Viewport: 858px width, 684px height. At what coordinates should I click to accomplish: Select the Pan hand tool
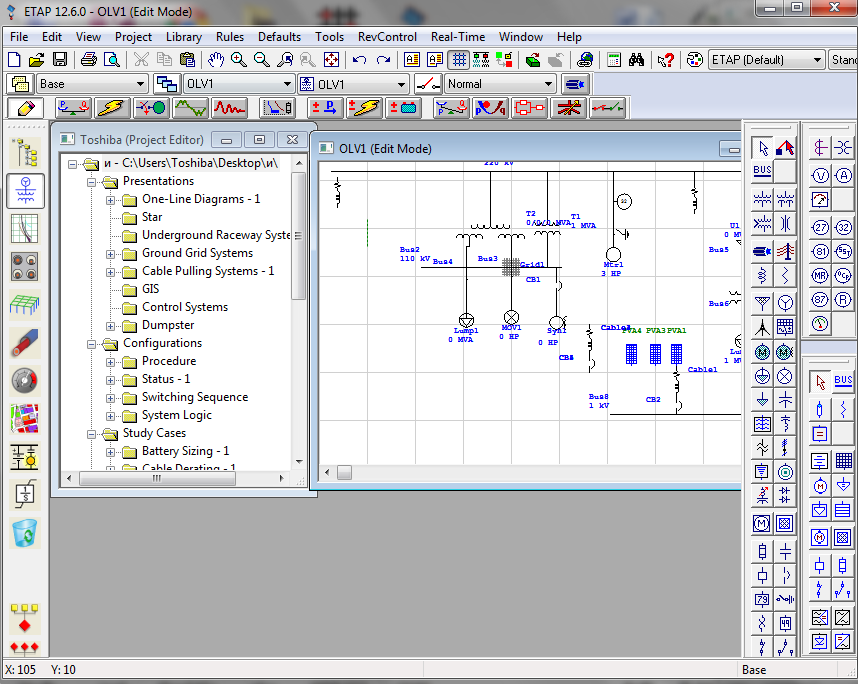coord(216,60)
